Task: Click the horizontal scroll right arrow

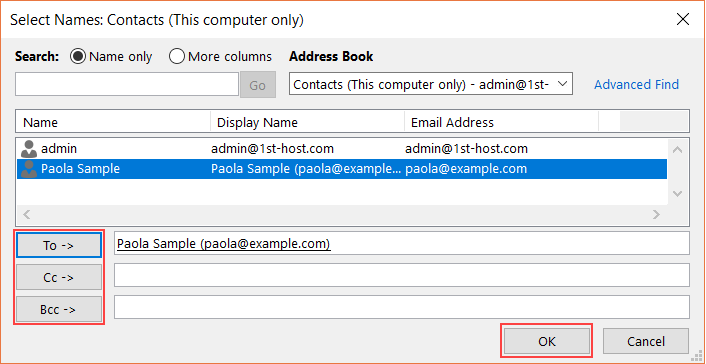Action: click(656, 214)
